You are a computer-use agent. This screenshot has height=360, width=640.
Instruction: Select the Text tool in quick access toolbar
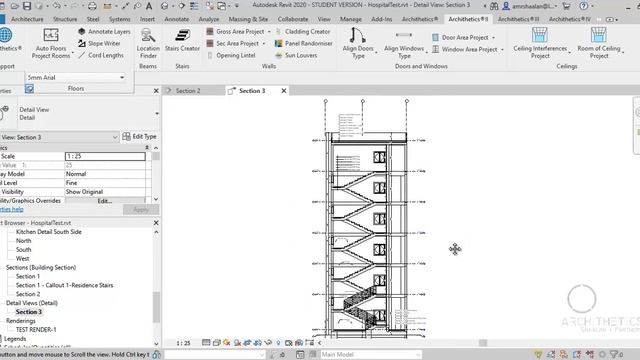click(149, 6)
